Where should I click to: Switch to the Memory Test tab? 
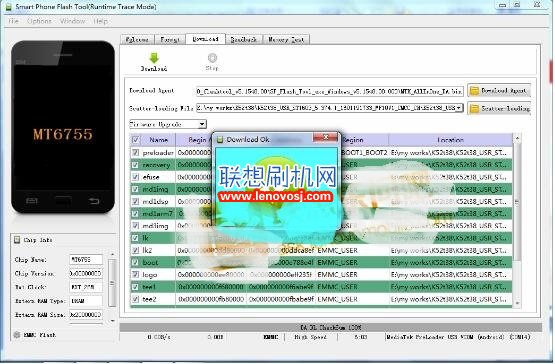(286, 40)
